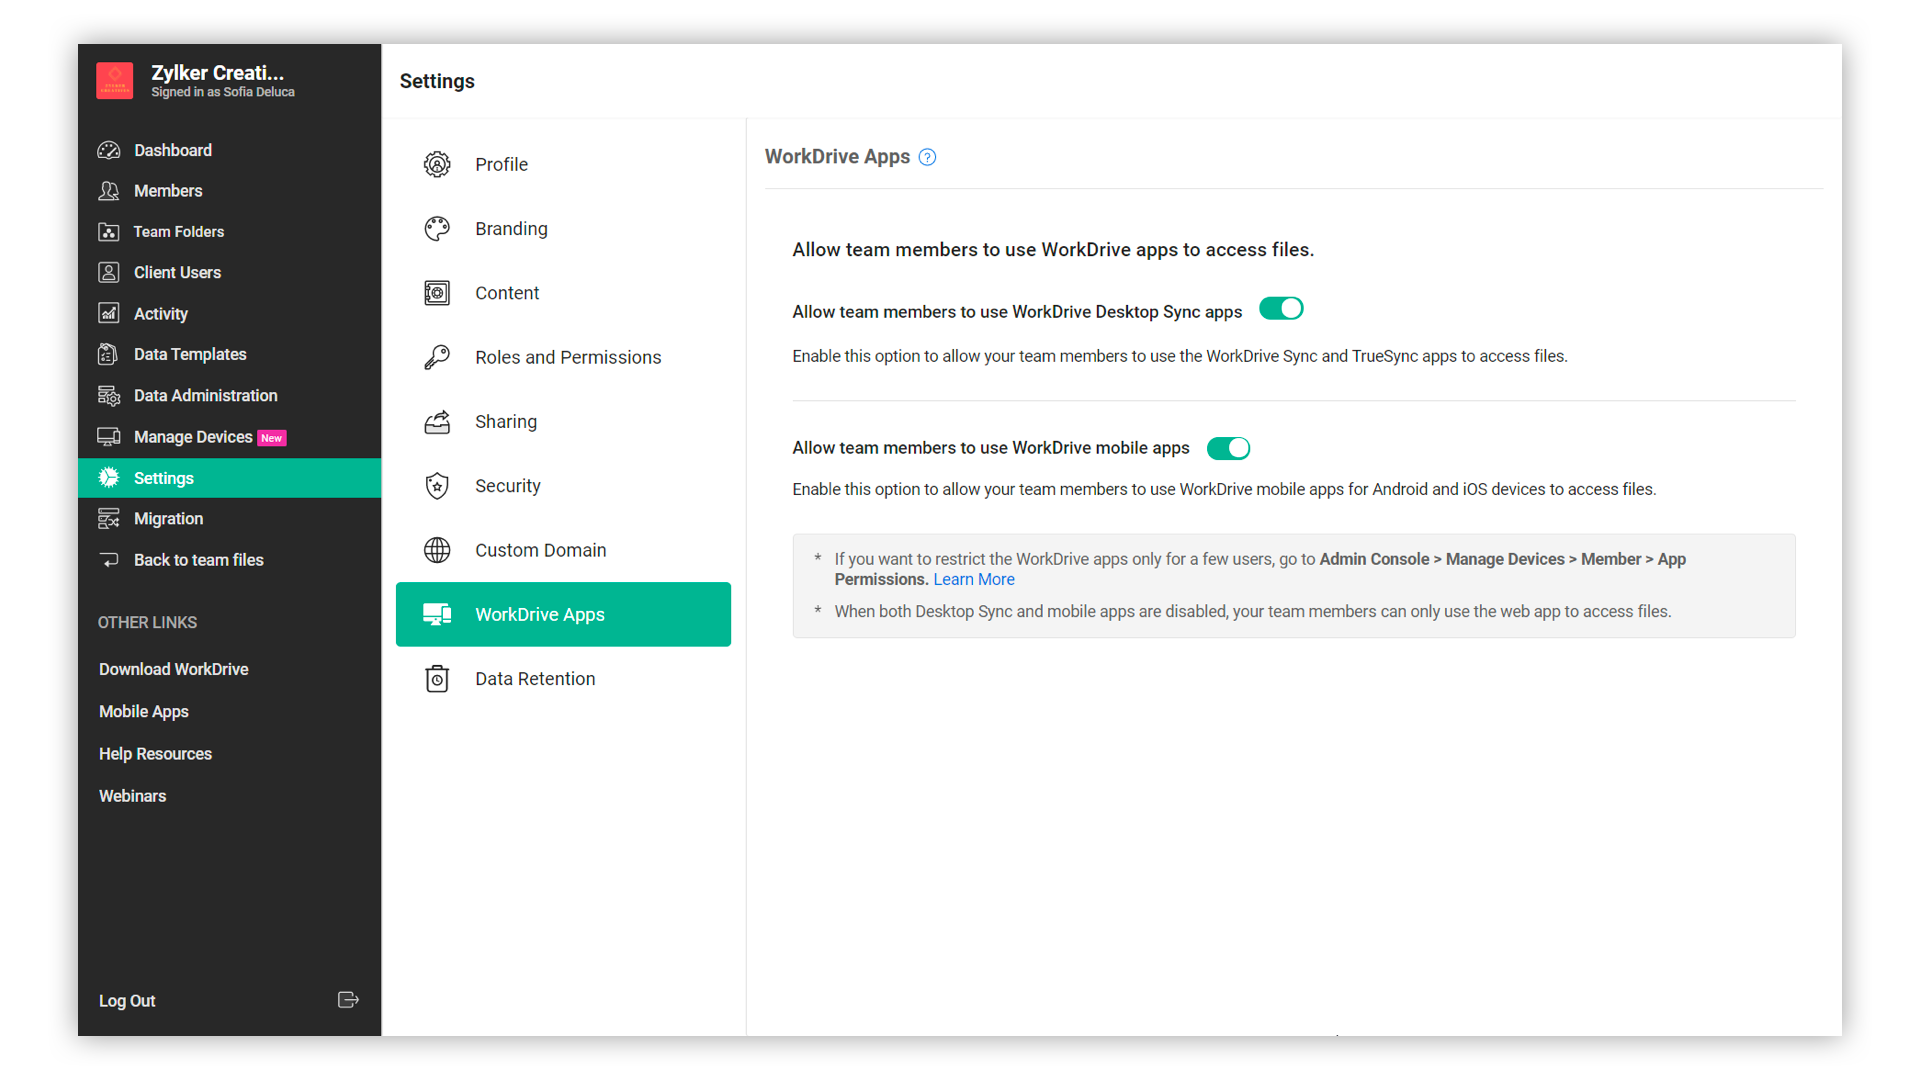Viewport: 1920px width, 1080px height.
Task: Click the Zylker Creative red logo
Action: [x=115, y=81]
